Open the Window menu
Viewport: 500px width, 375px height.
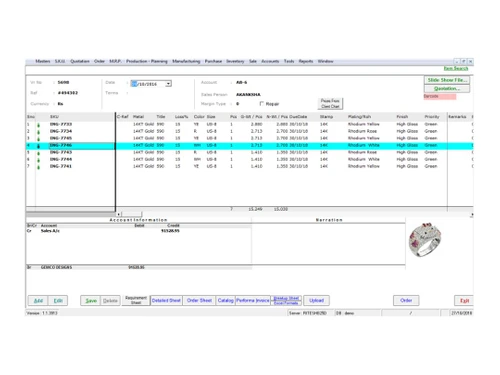[x=326, y=61]
